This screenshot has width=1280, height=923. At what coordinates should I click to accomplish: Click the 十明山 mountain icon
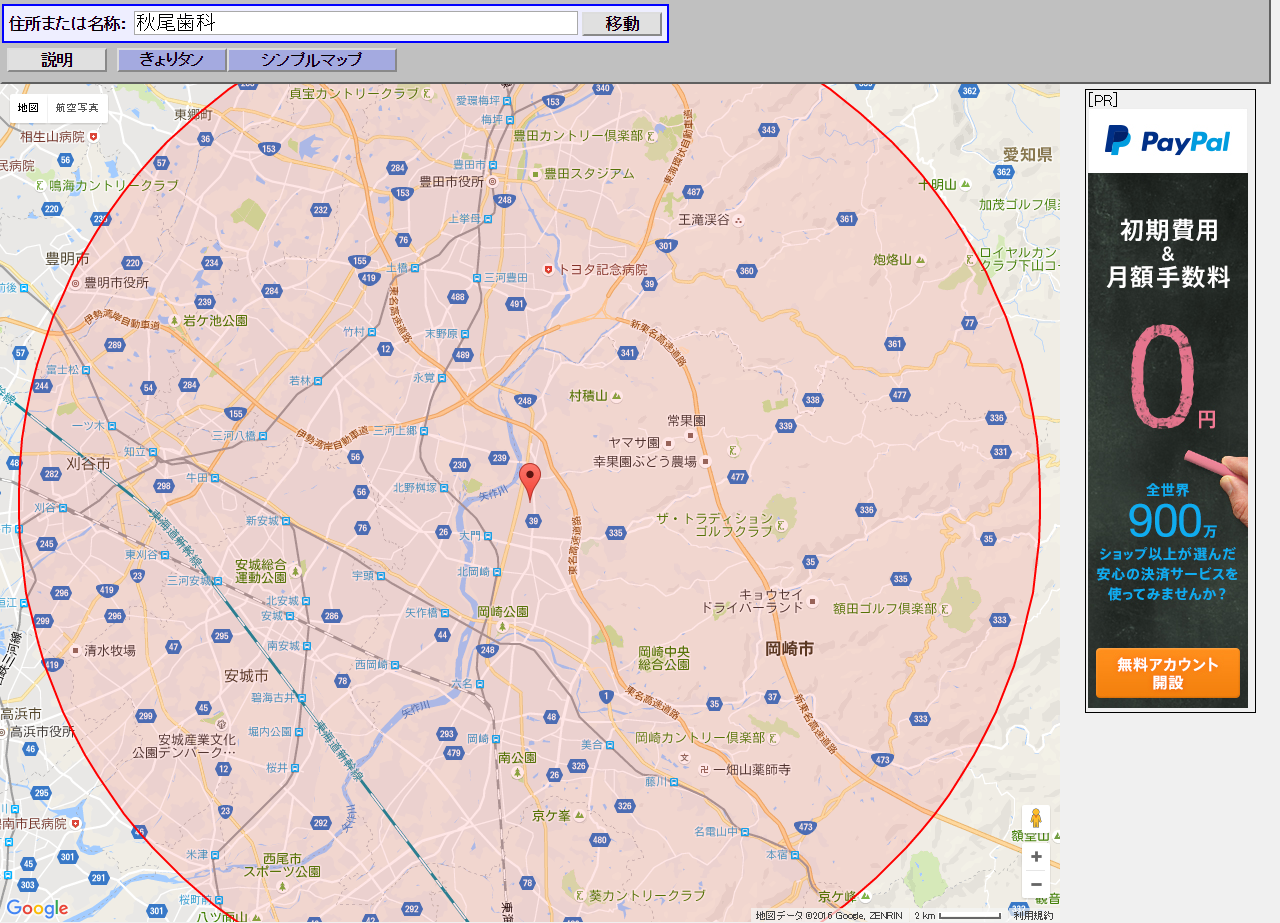(966, 185)
